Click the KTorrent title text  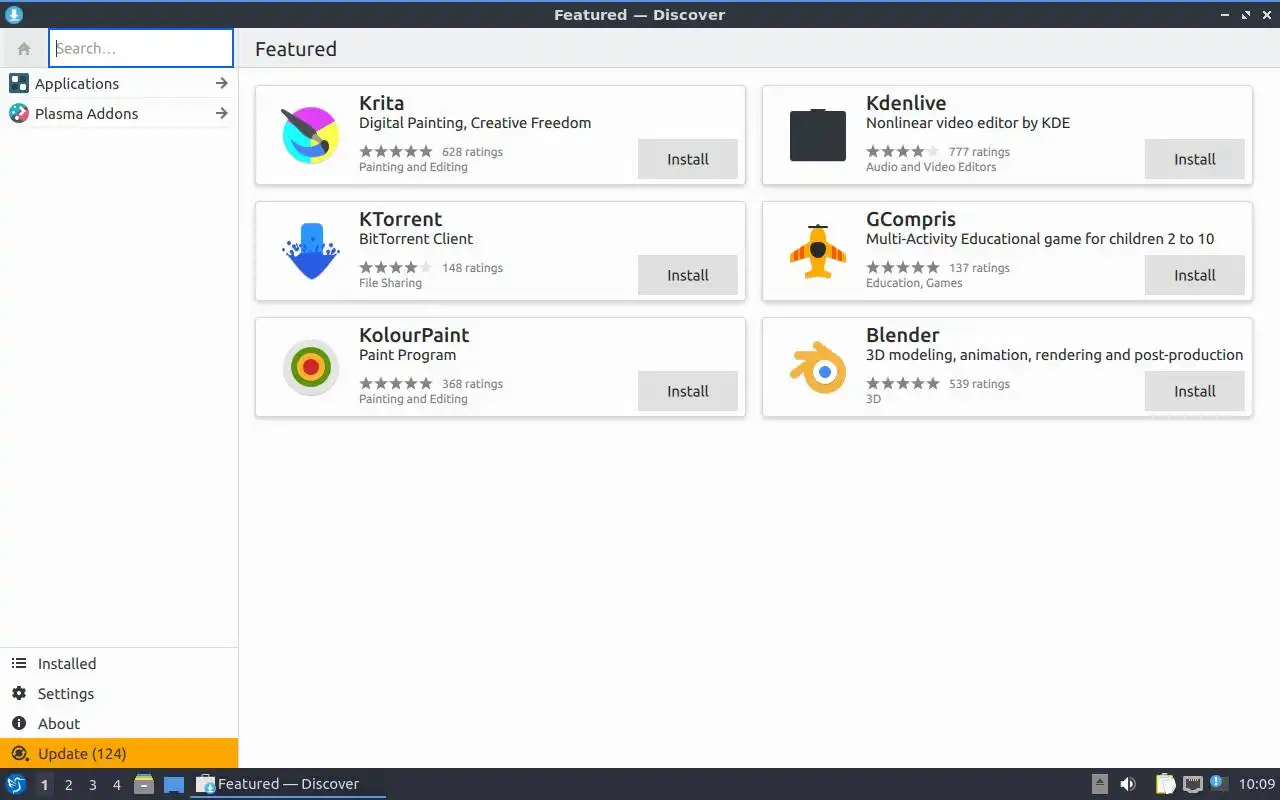click(400, 219)
